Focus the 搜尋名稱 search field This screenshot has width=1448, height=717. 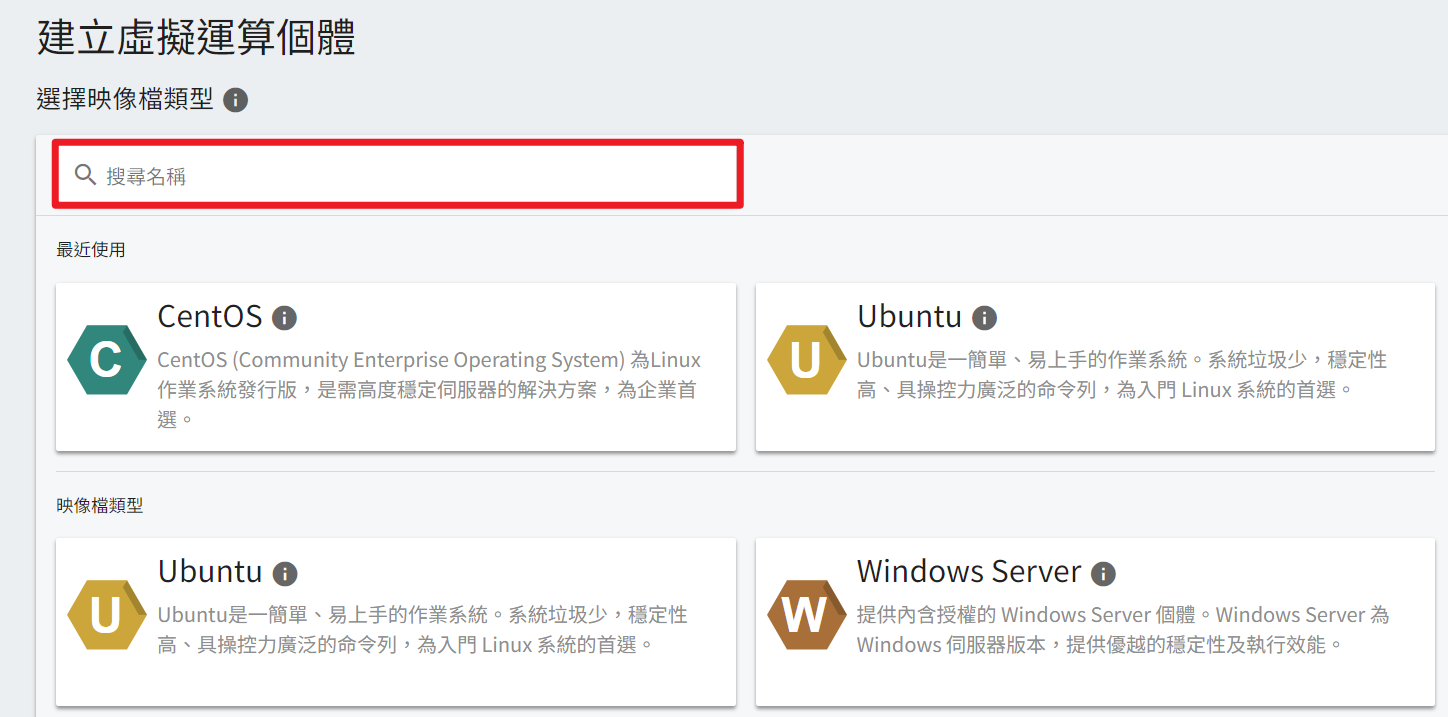coord(398,175)
